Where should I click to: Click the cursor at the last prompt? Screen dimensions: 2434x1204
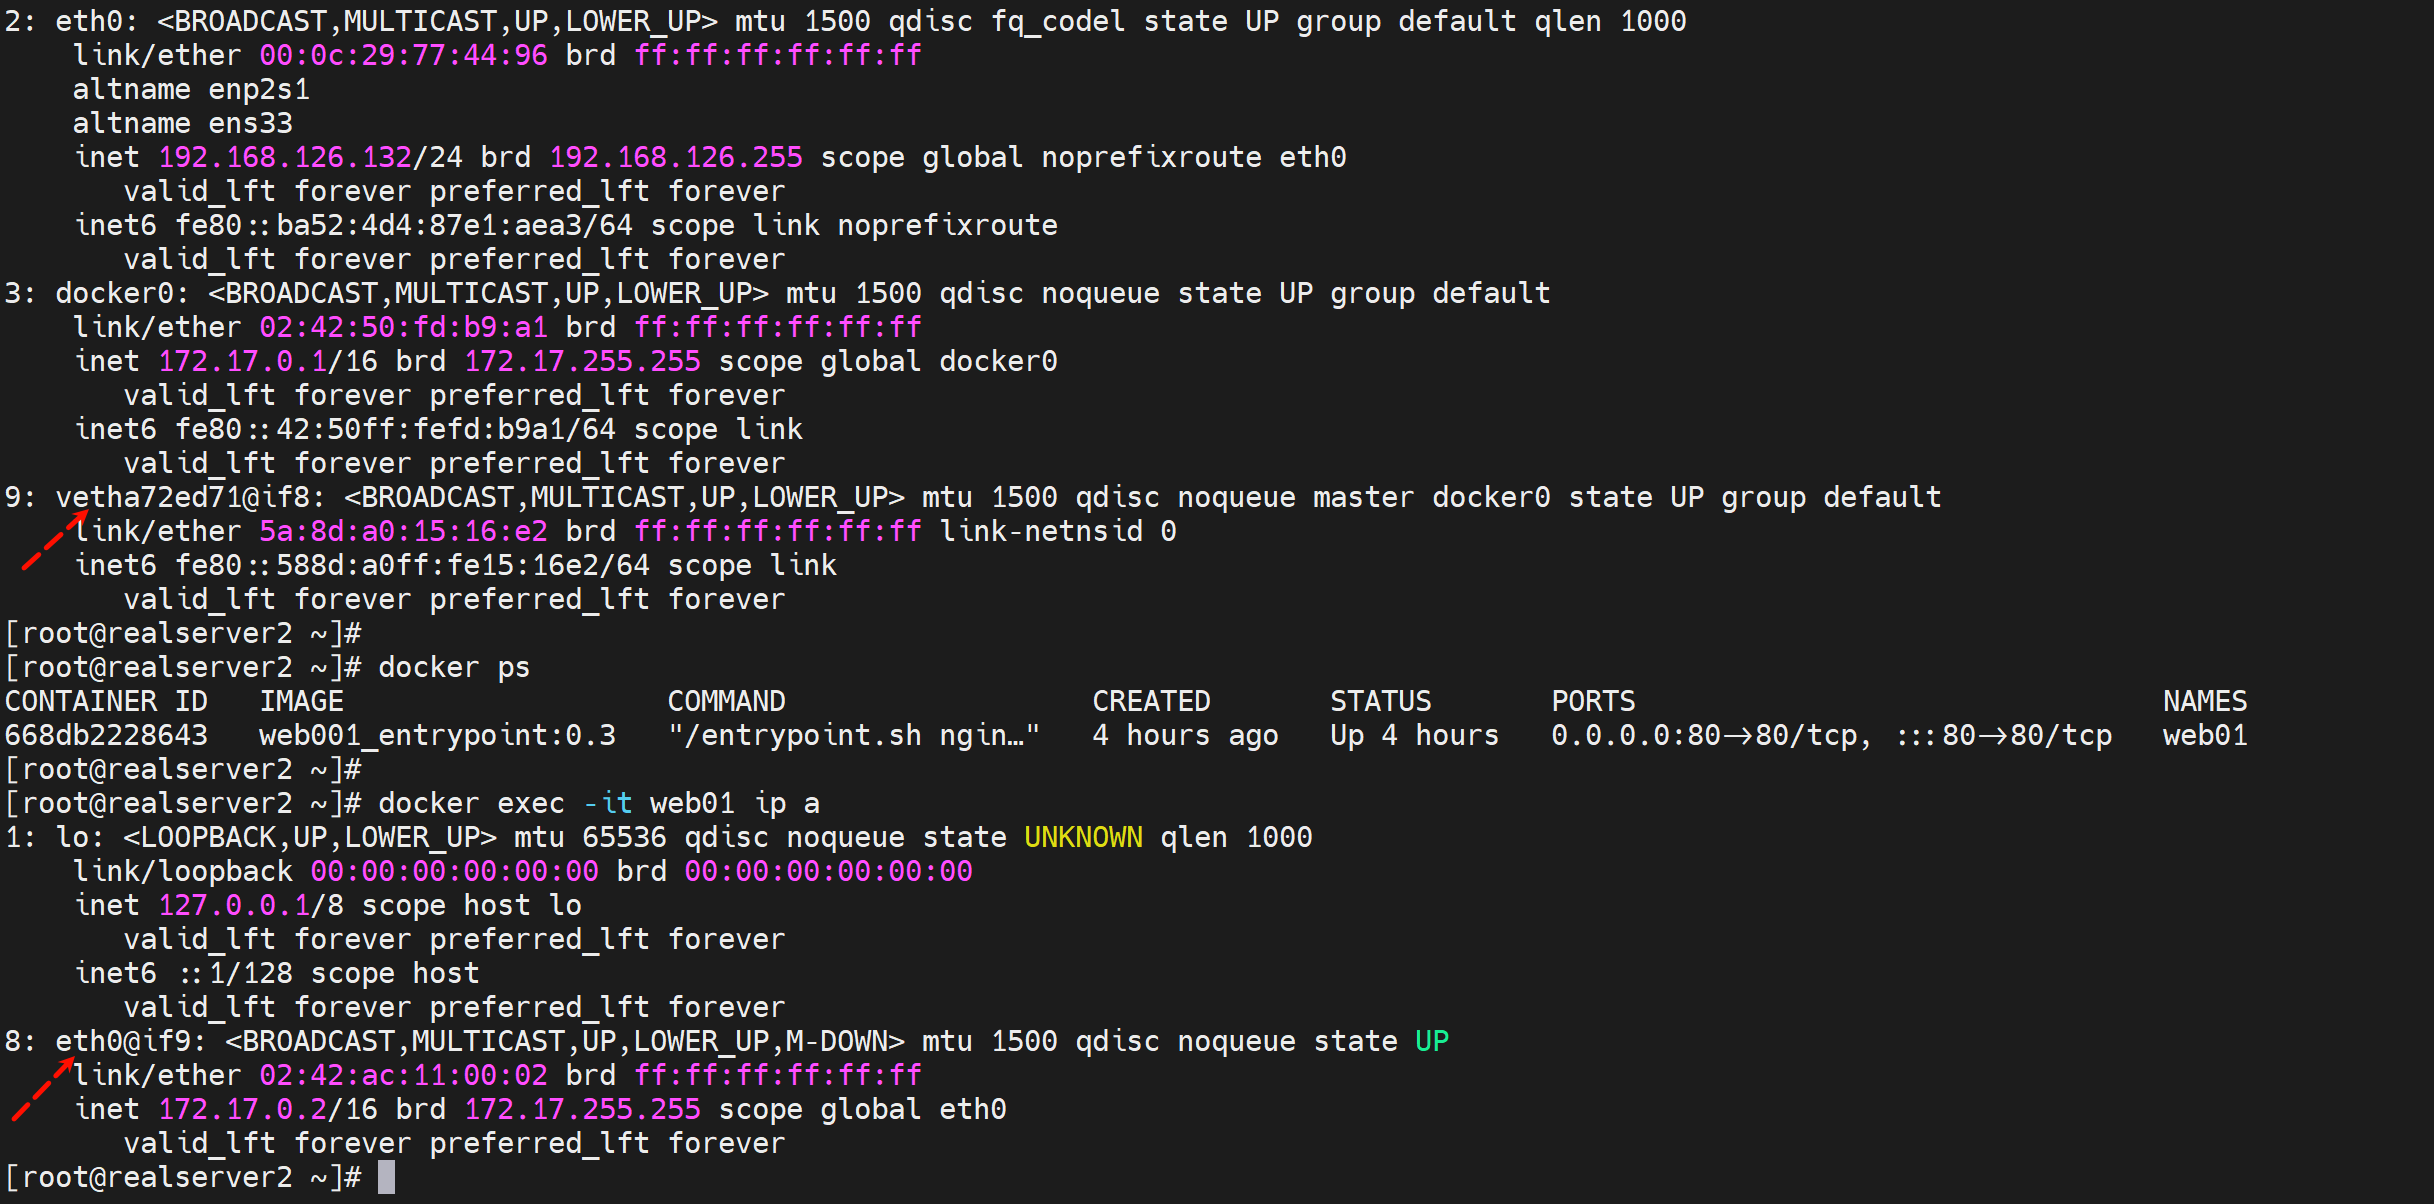[386, 1177]
